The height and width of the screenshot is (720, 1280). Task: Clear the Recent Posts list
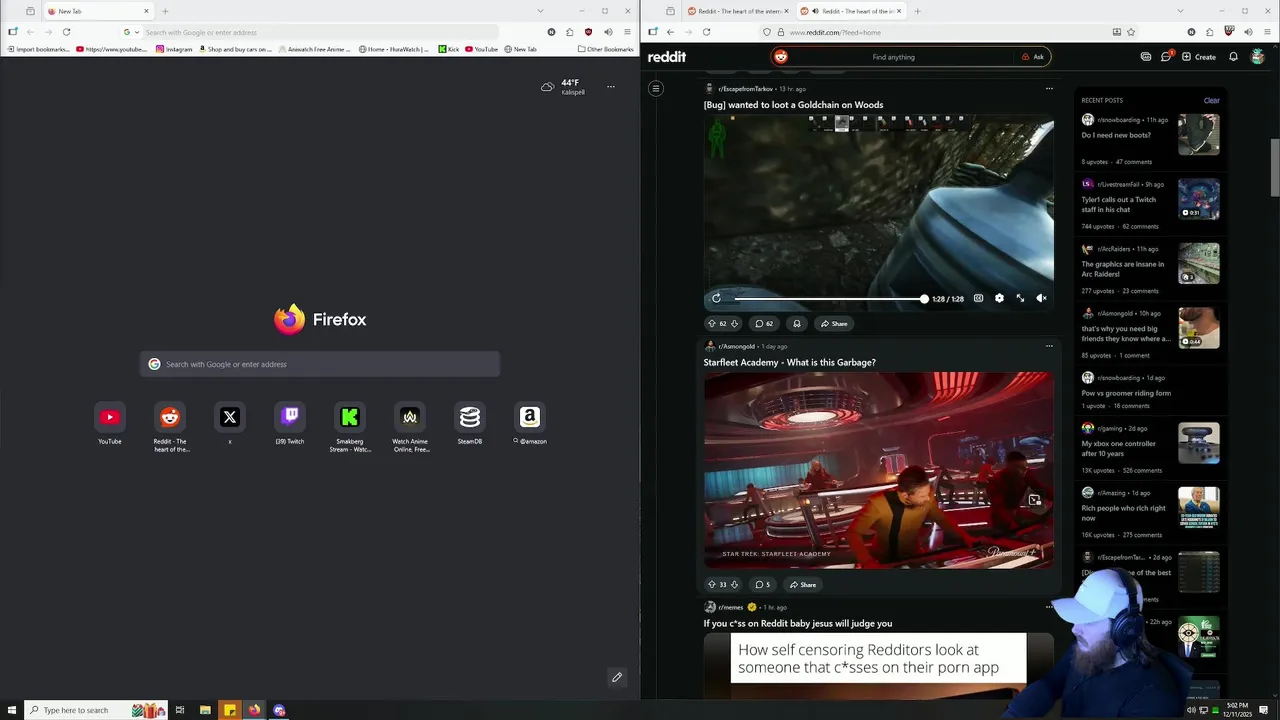coord(1211,100)
